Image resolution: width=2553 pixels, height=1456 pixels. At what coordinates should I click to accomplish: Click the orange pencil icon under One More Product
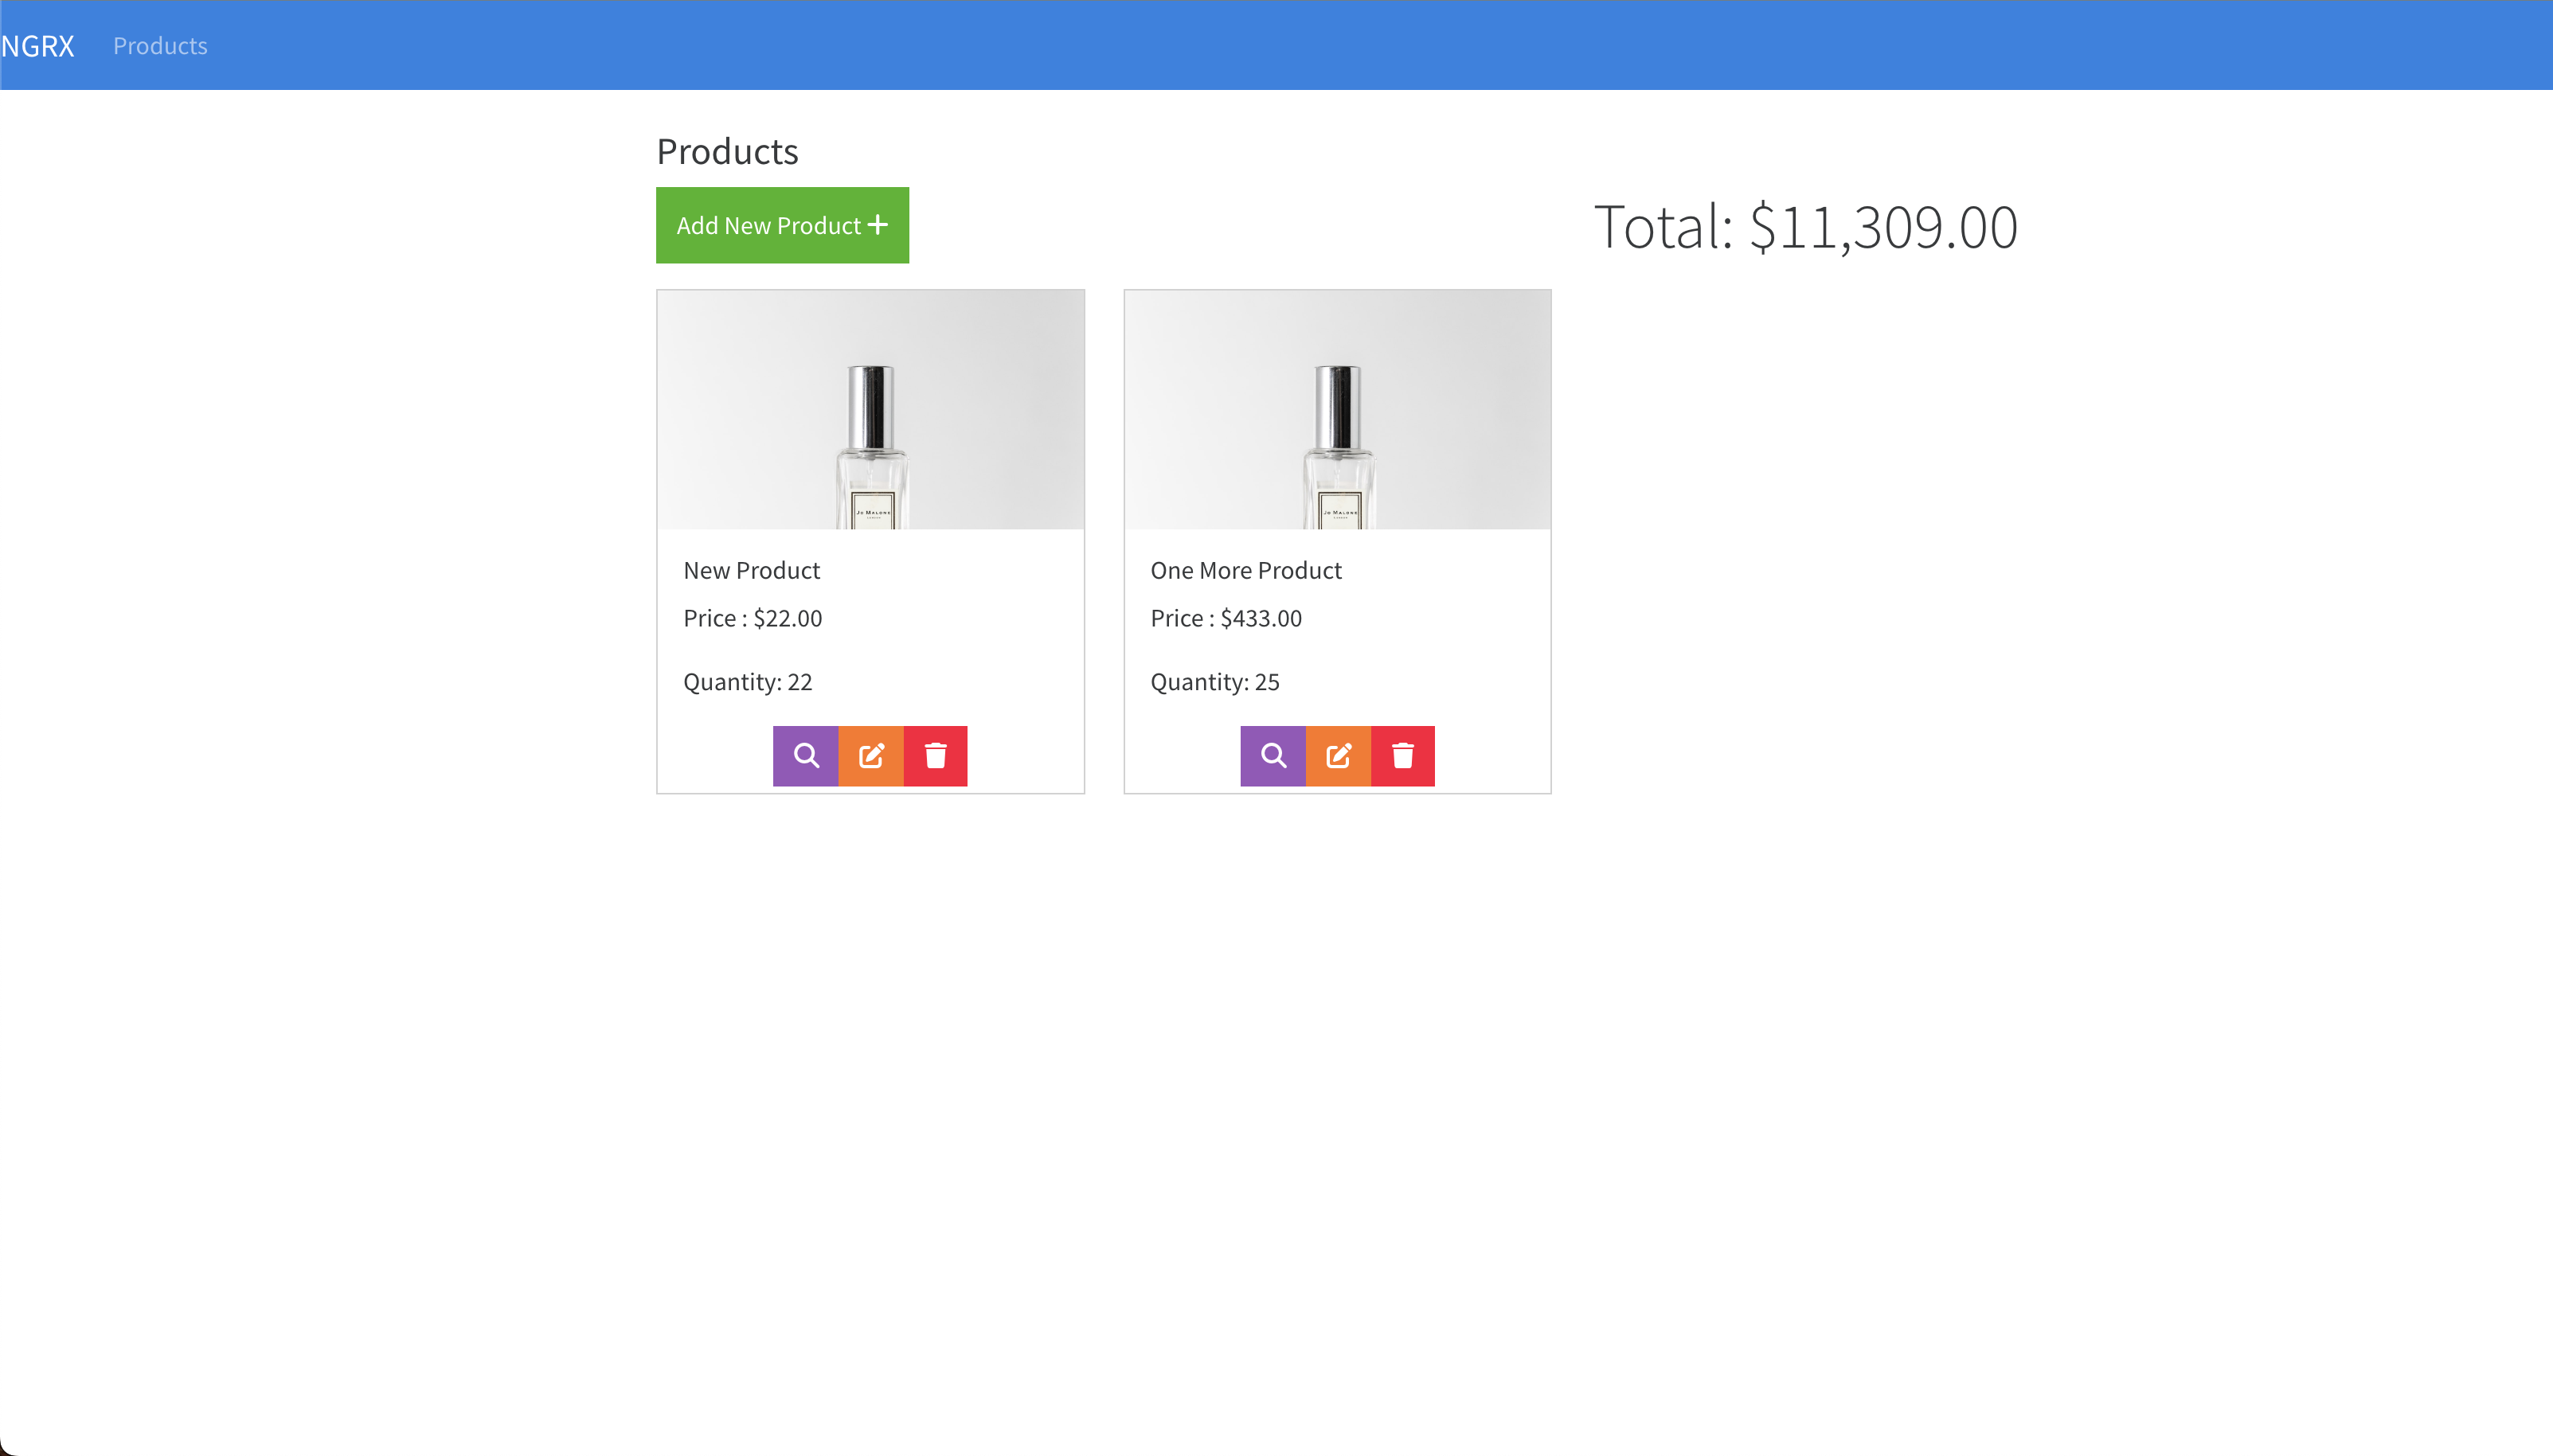coord(1338,755)
